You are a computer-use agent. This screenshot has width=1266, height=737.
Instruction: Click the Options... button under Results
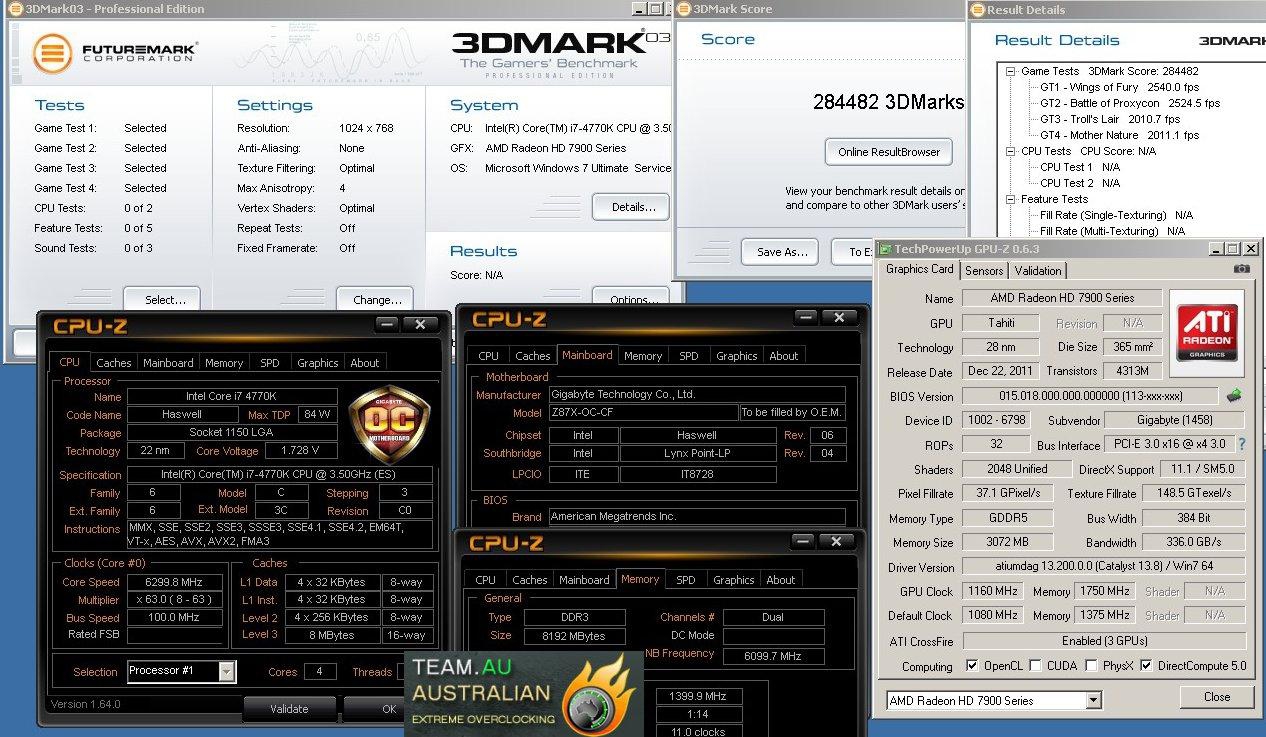(631, 298)
